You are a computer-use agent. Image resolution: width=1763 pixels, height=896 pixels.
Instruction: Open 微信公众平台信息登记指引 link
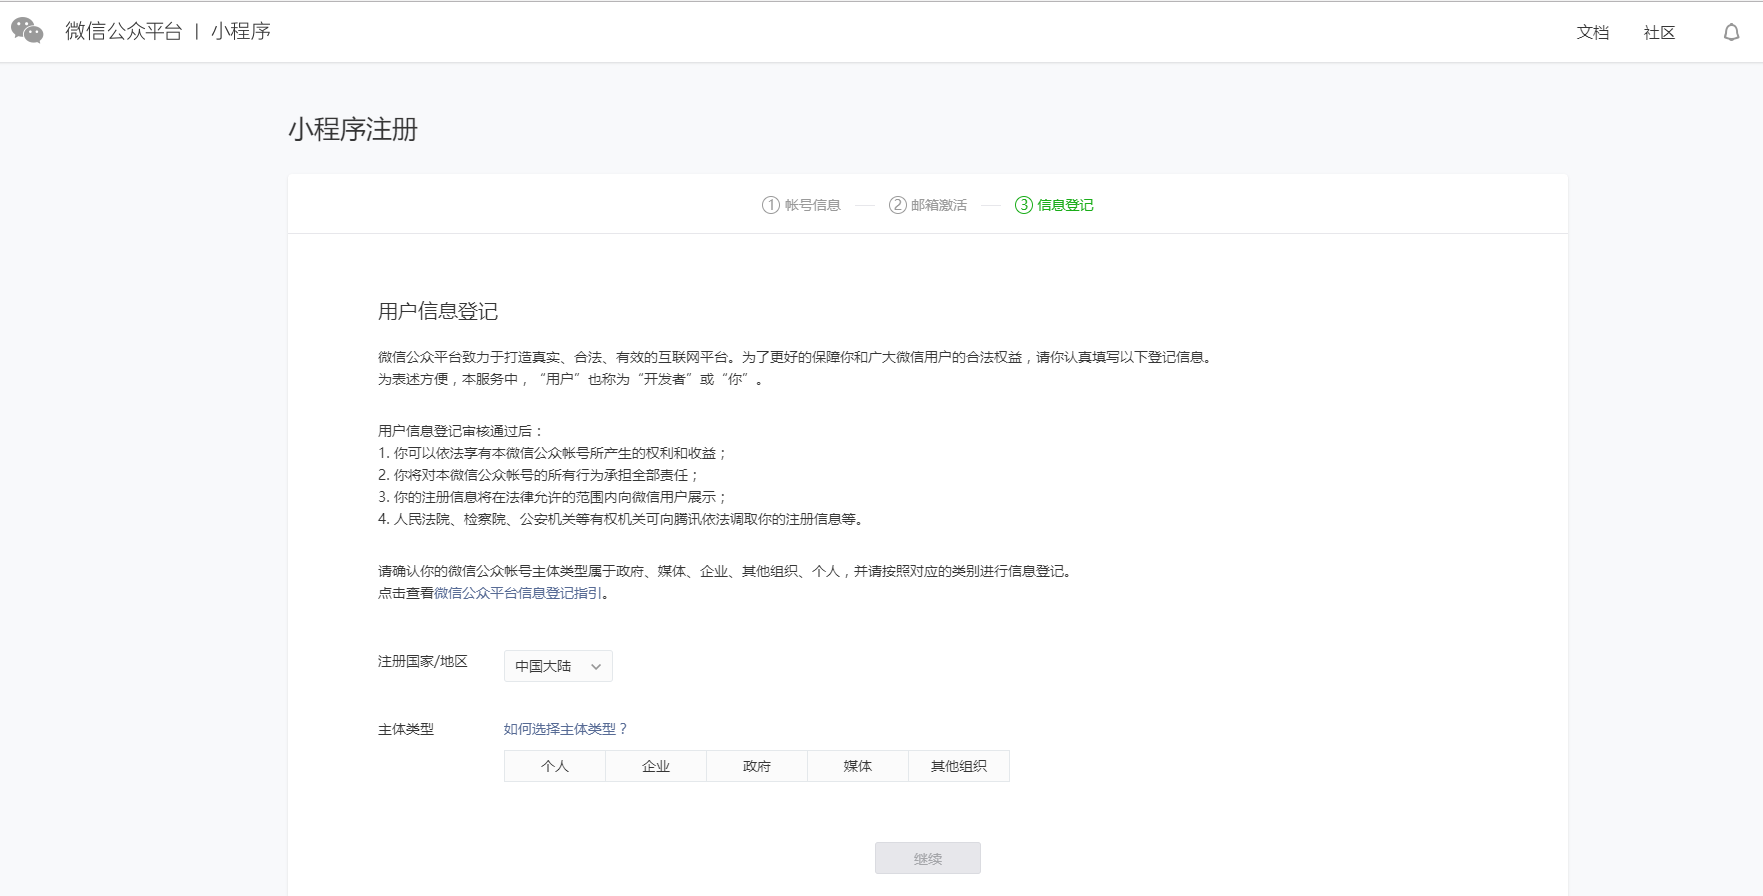[518, 593]
